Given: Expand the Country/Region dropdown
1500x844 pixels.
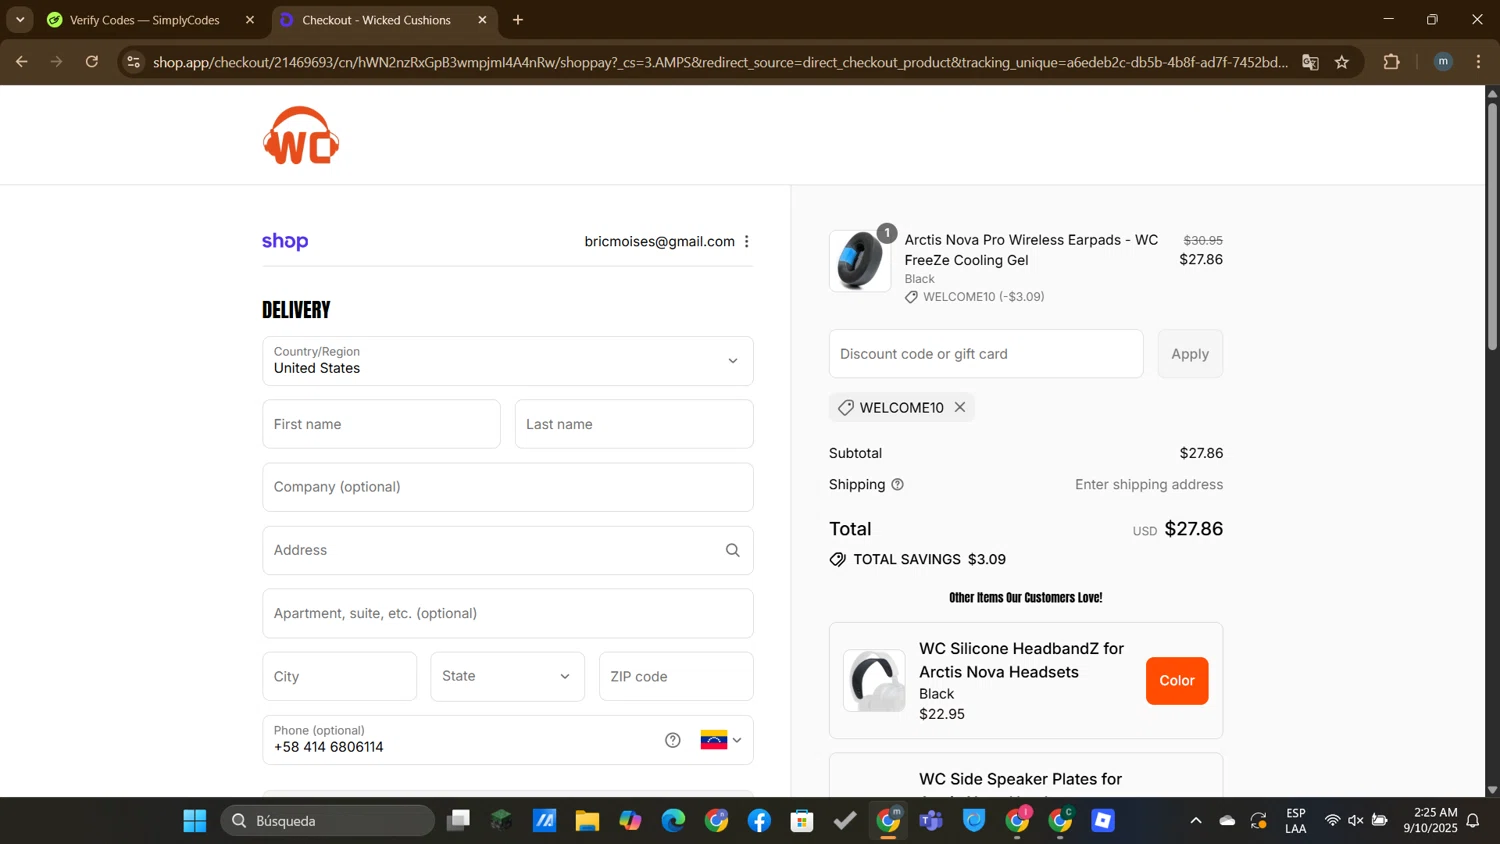Looking at the screenshot, I should click(508, 361).
